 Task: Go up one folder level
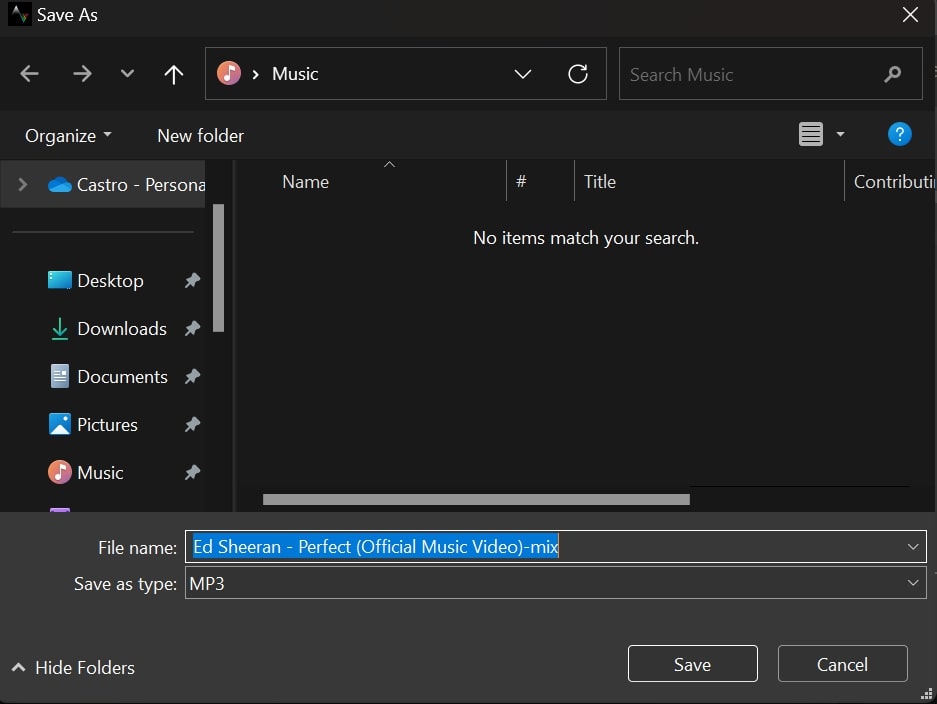tap(174, 74)
